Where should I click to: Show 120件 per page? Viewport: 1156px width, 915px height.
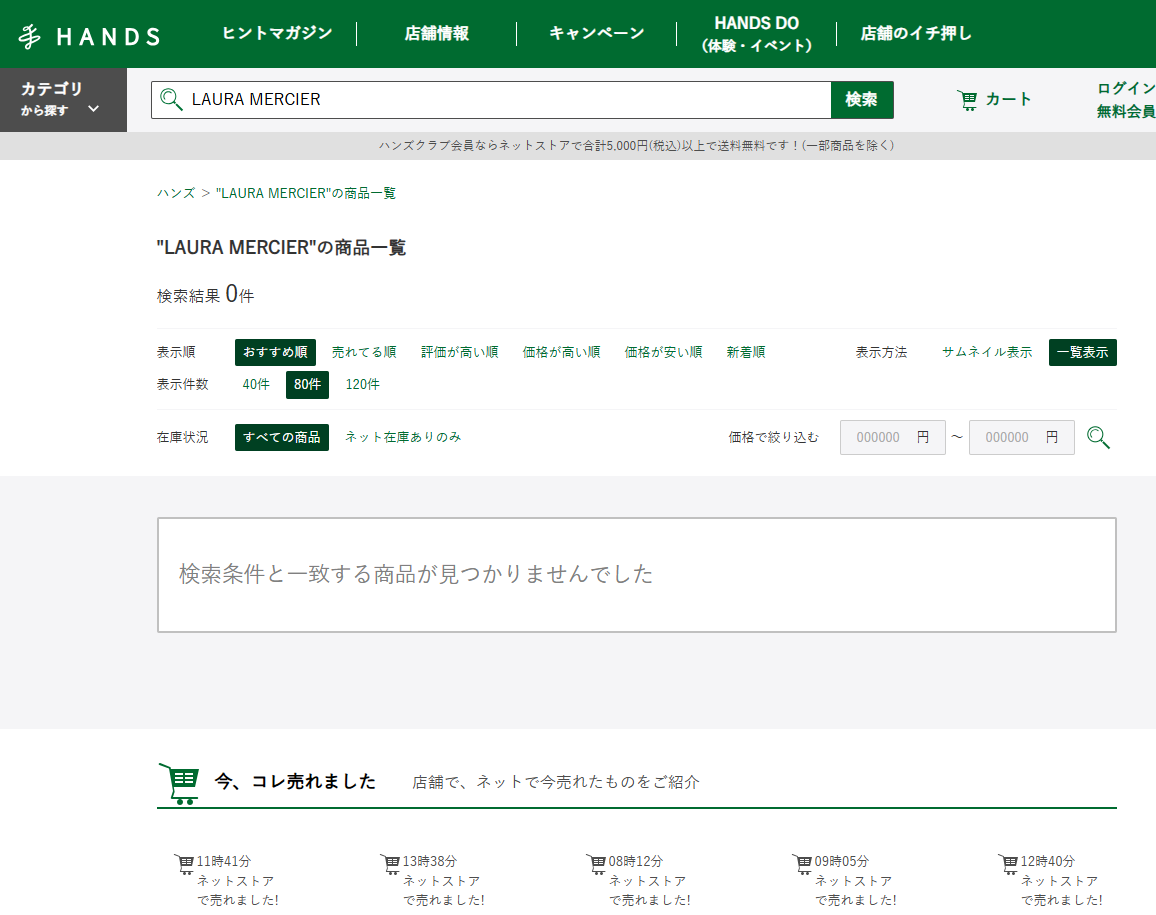click(363, 384)
